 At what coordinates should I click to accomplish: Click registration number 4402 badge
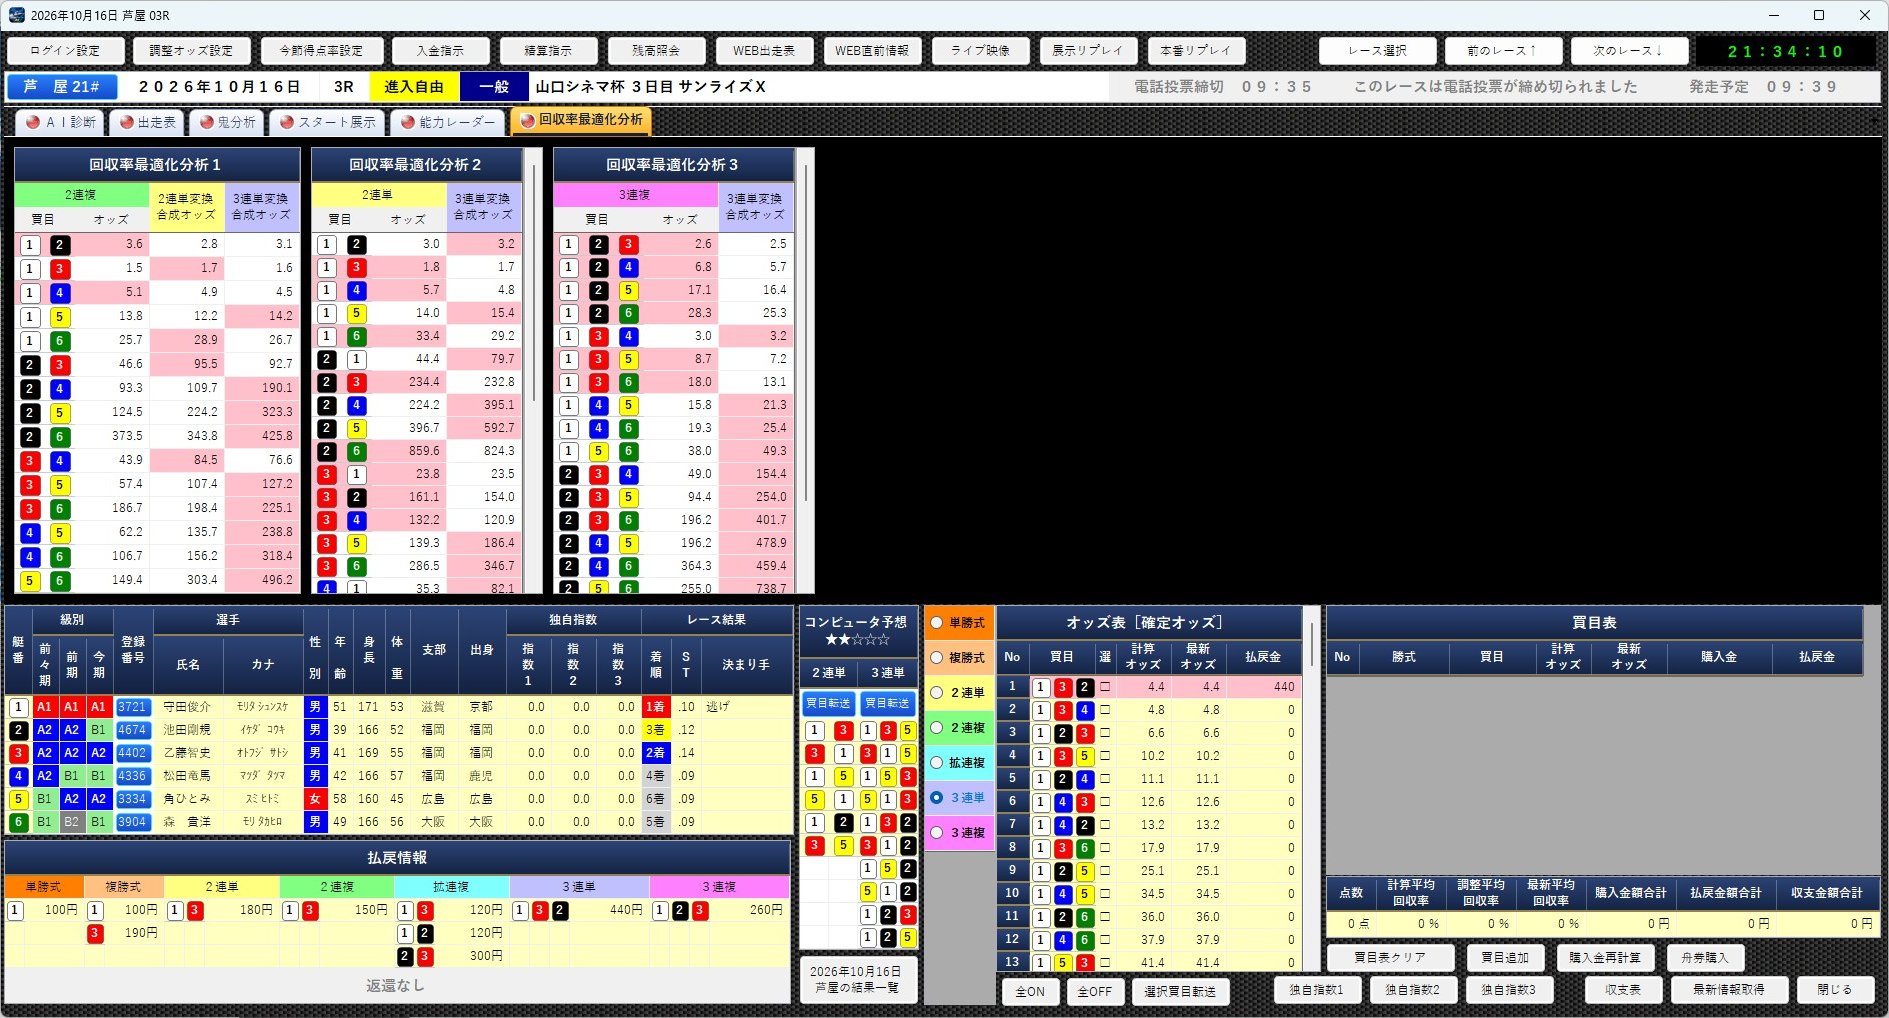click(x=132, y=753)
